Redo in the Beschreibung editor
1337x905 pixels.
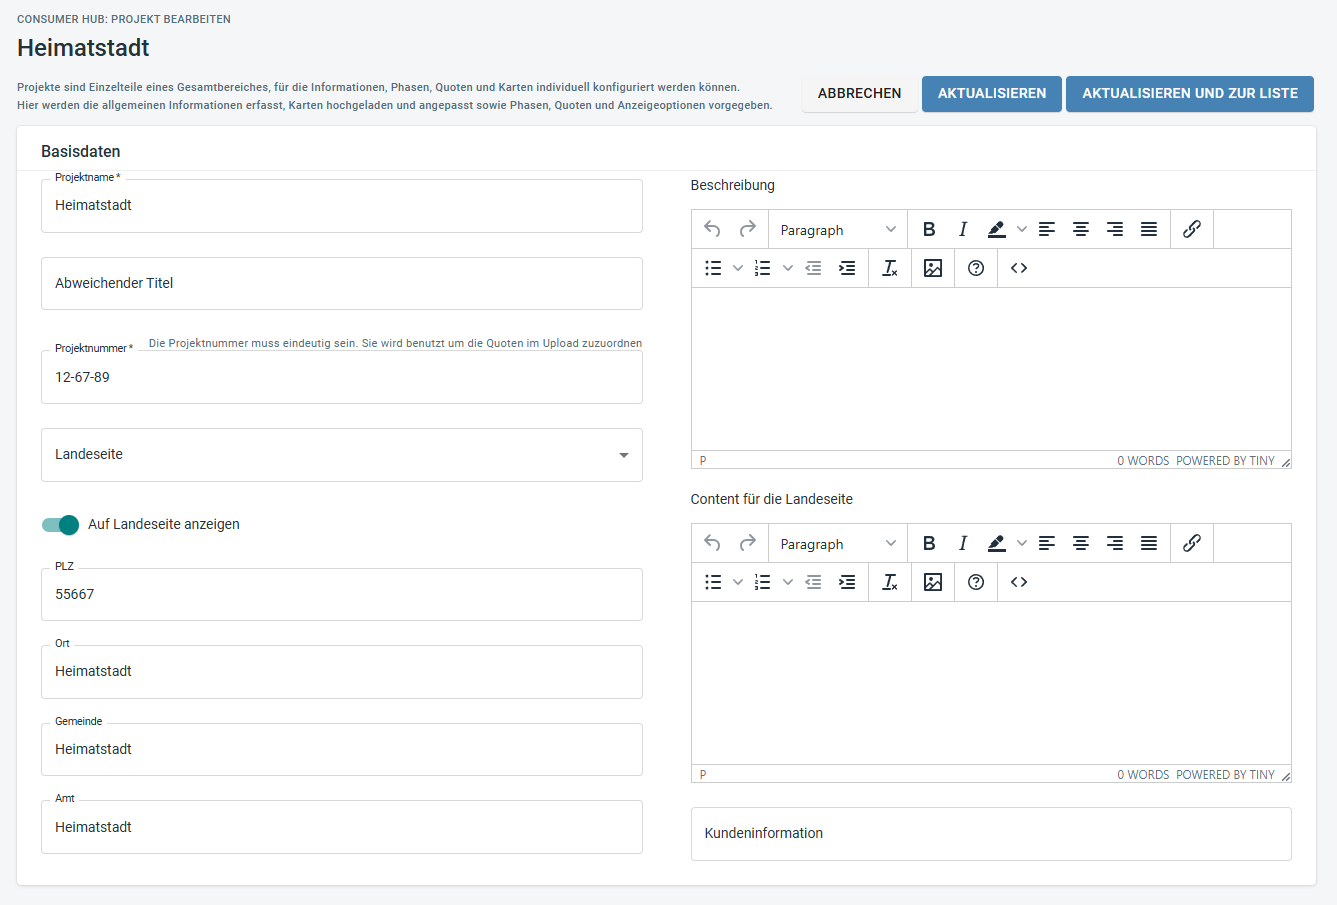pos(747,229)
